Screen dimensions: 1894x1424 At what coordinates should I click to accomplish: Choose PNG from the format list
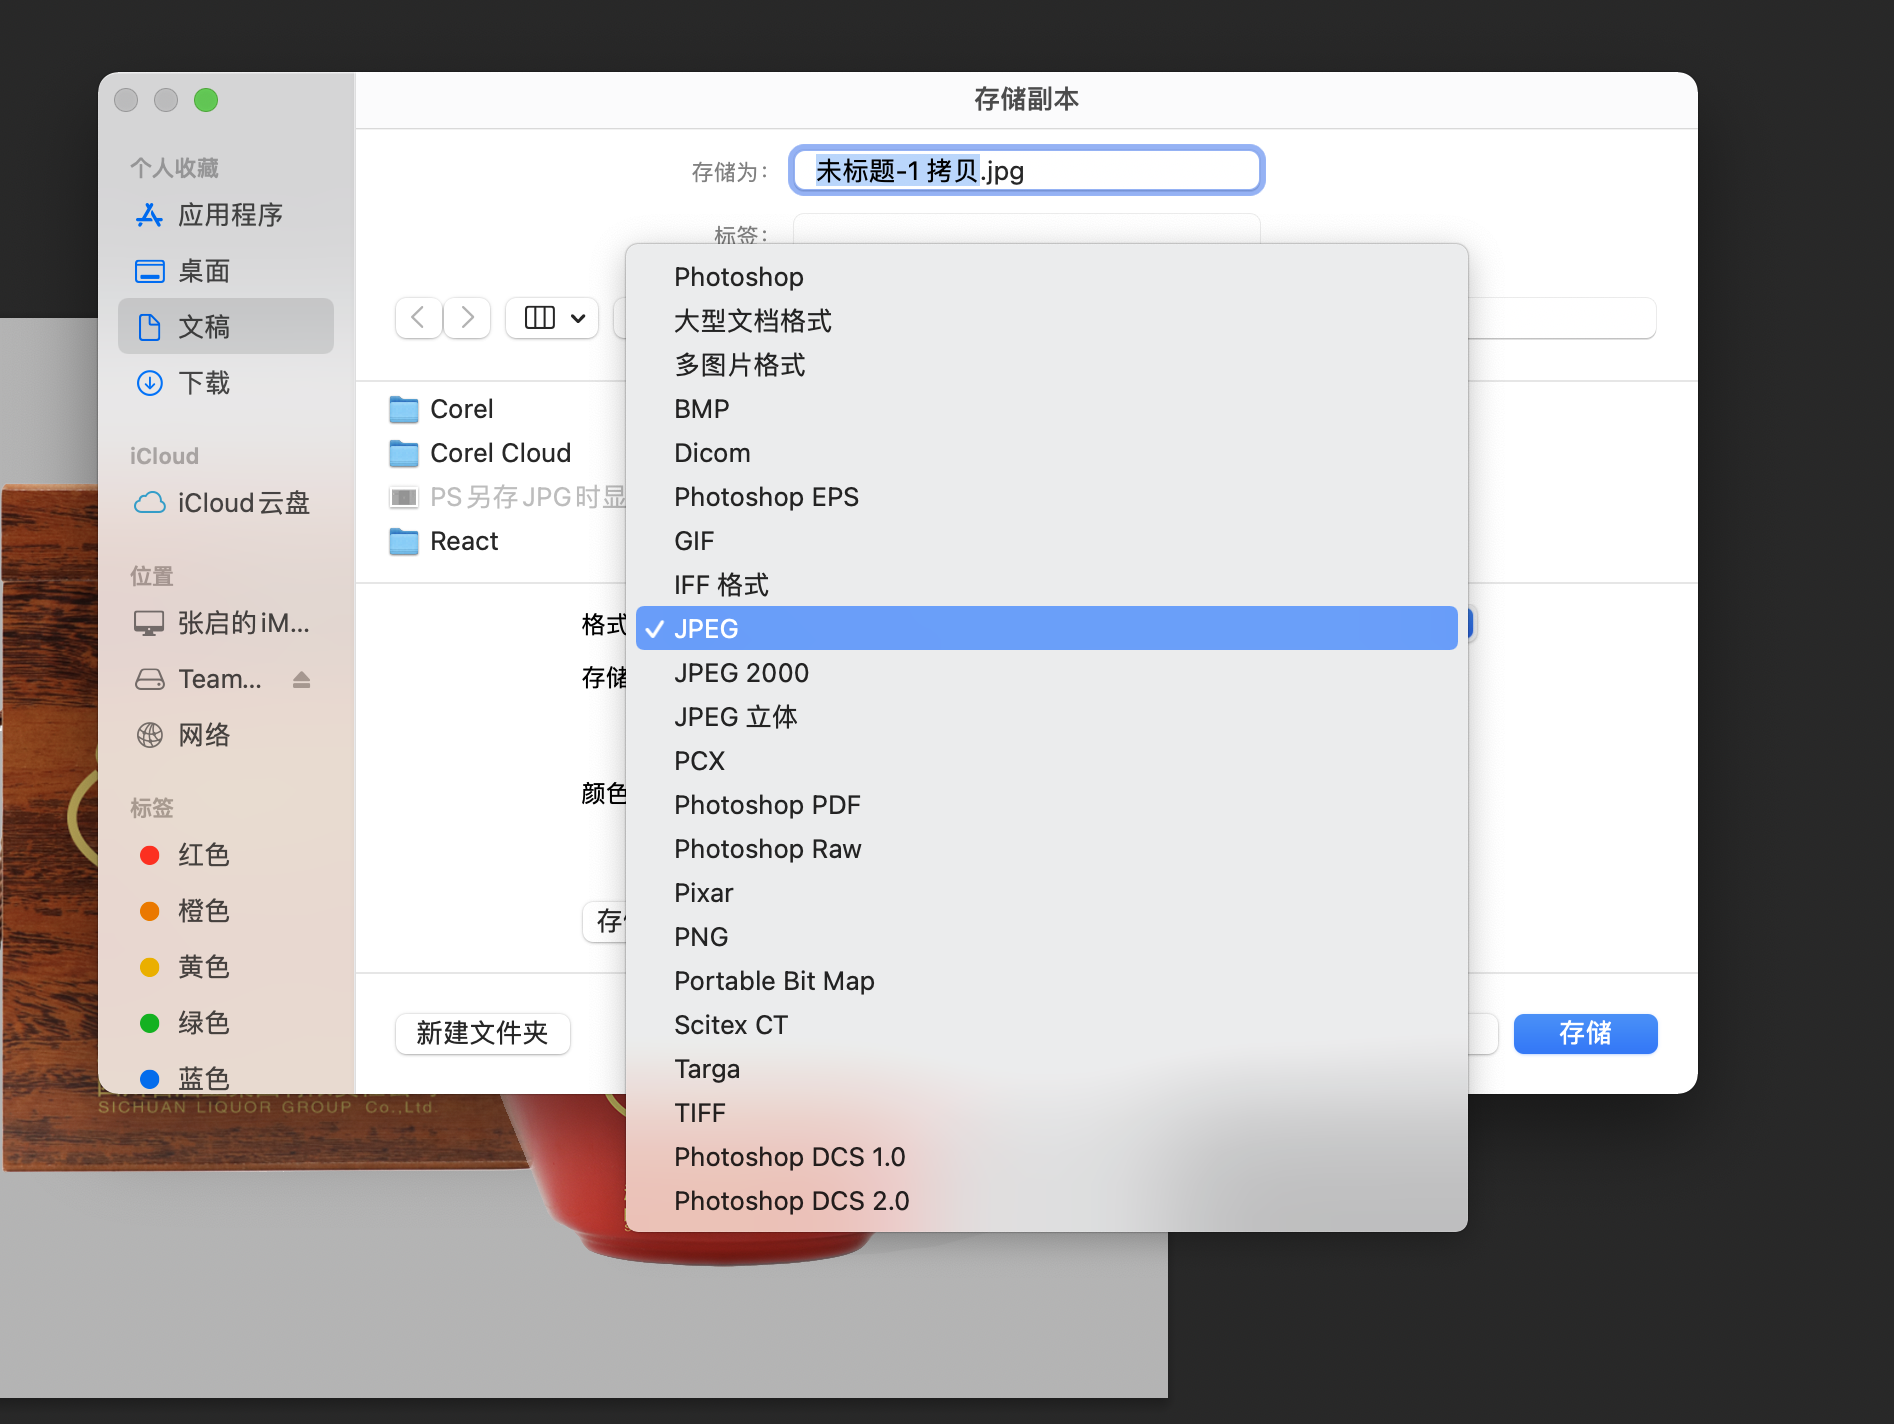[701, 937]
